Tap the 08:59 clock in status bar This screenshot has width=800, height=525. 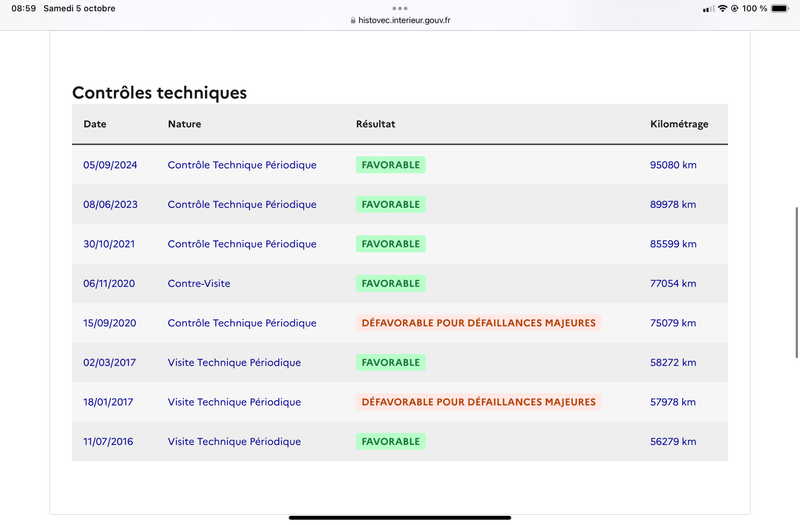23,8
